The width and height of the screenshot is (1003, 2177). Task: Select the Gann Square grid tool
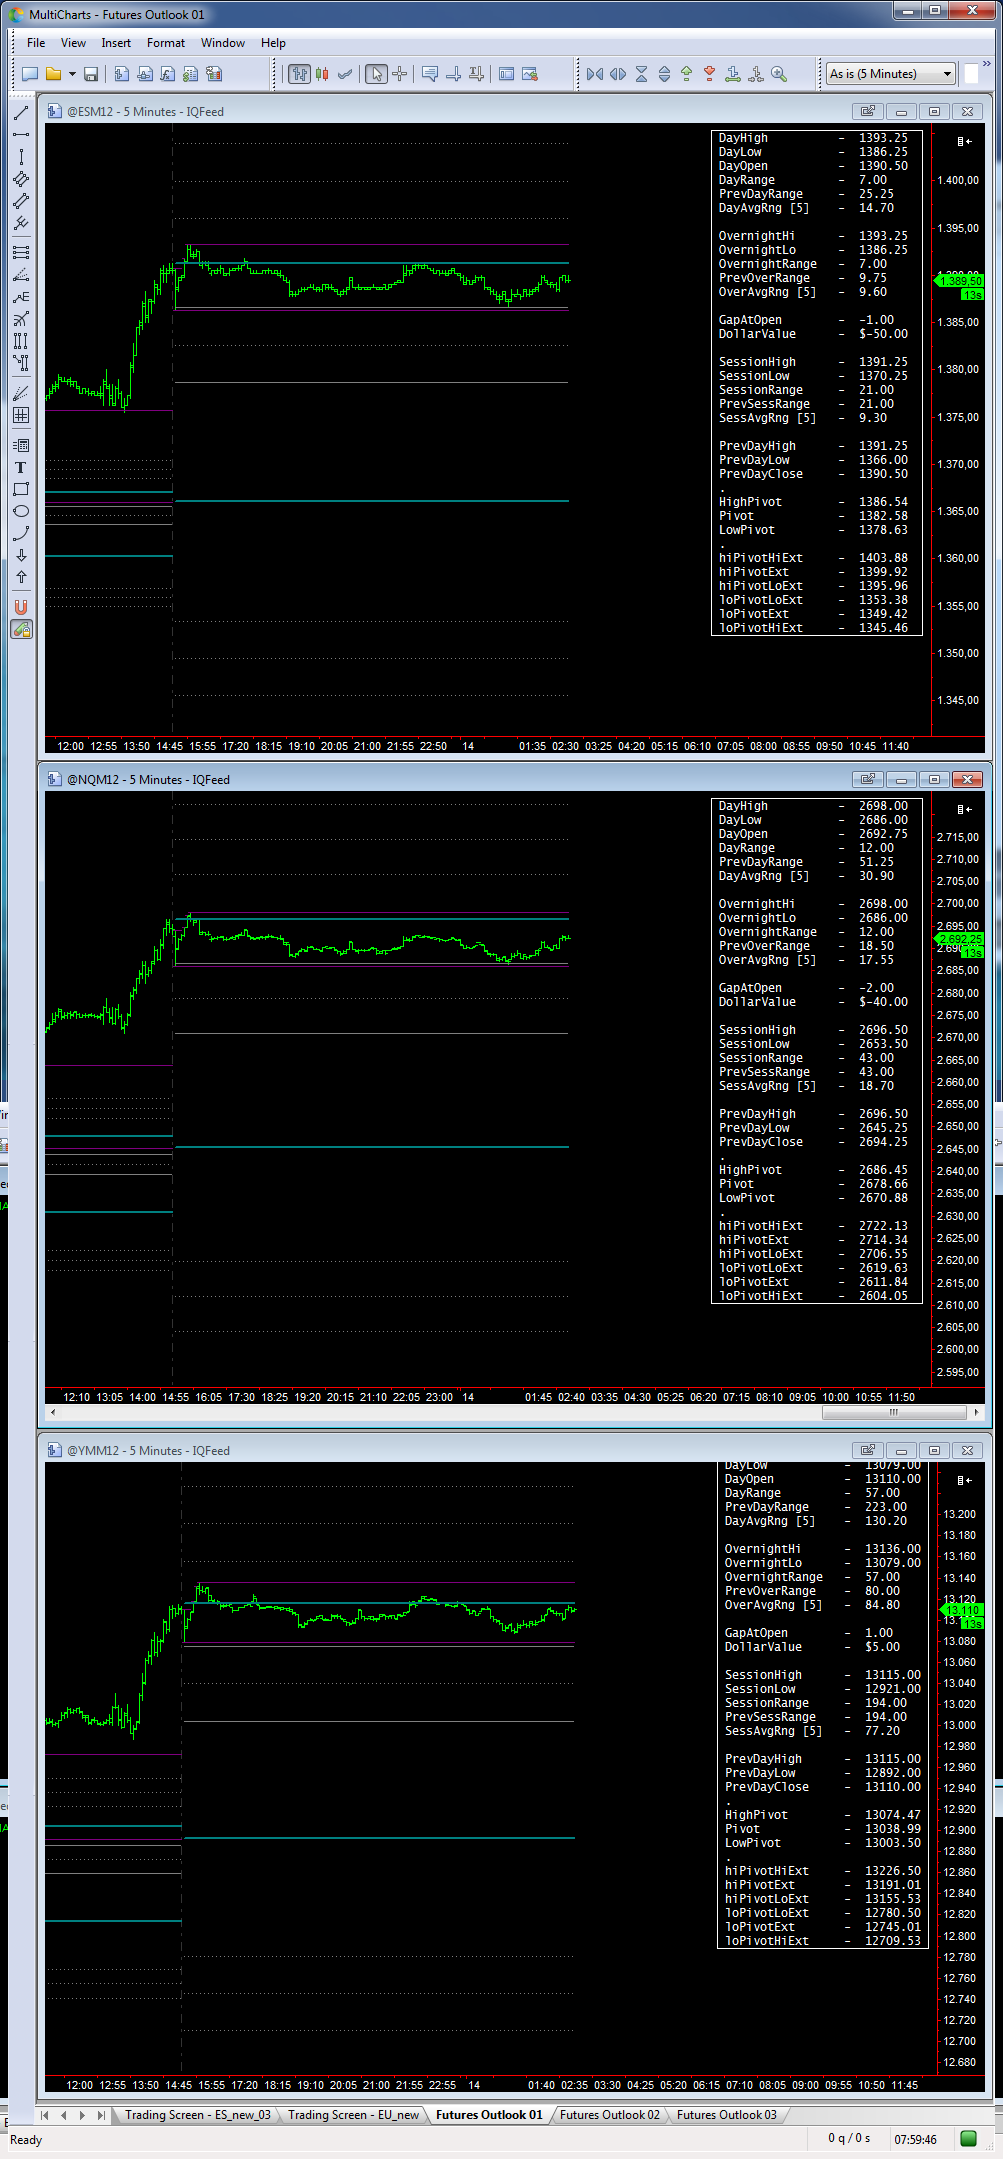click(21, 415)
